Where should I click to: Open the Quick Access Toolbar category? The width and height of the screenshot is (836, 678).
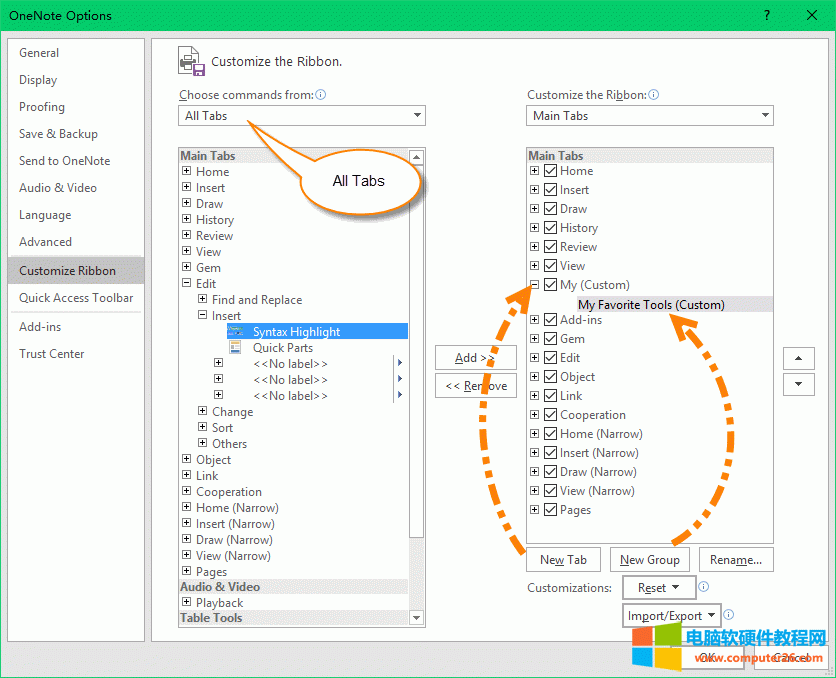pos(76,298)
